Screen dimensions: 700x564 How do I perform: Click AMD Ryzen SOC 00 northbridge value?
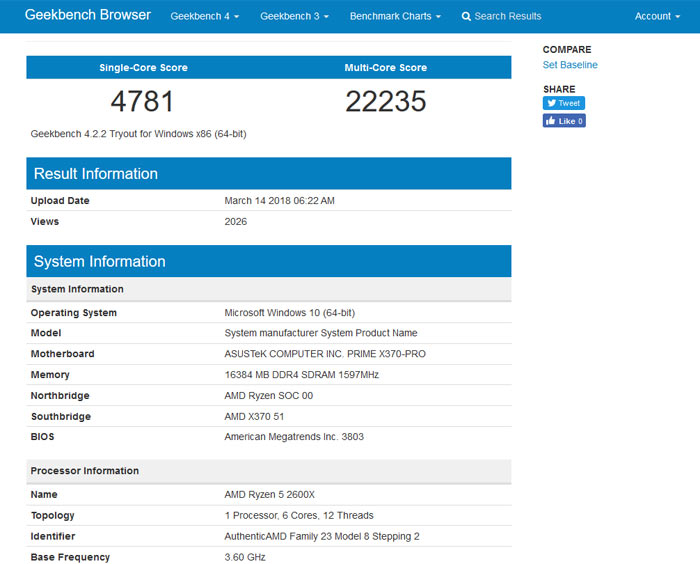[269, 396]
